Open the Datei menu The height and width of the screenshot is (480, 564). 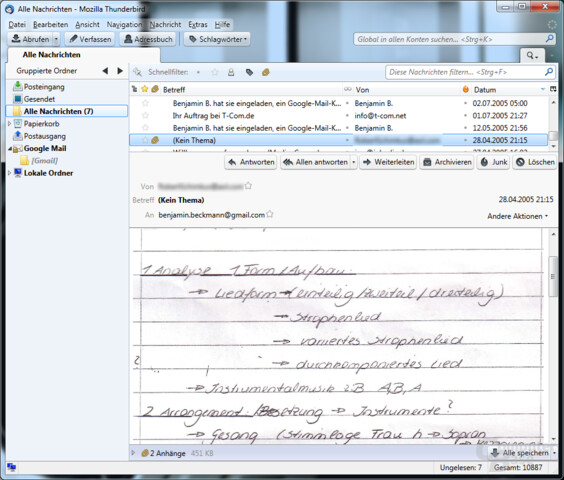[17, 24]
